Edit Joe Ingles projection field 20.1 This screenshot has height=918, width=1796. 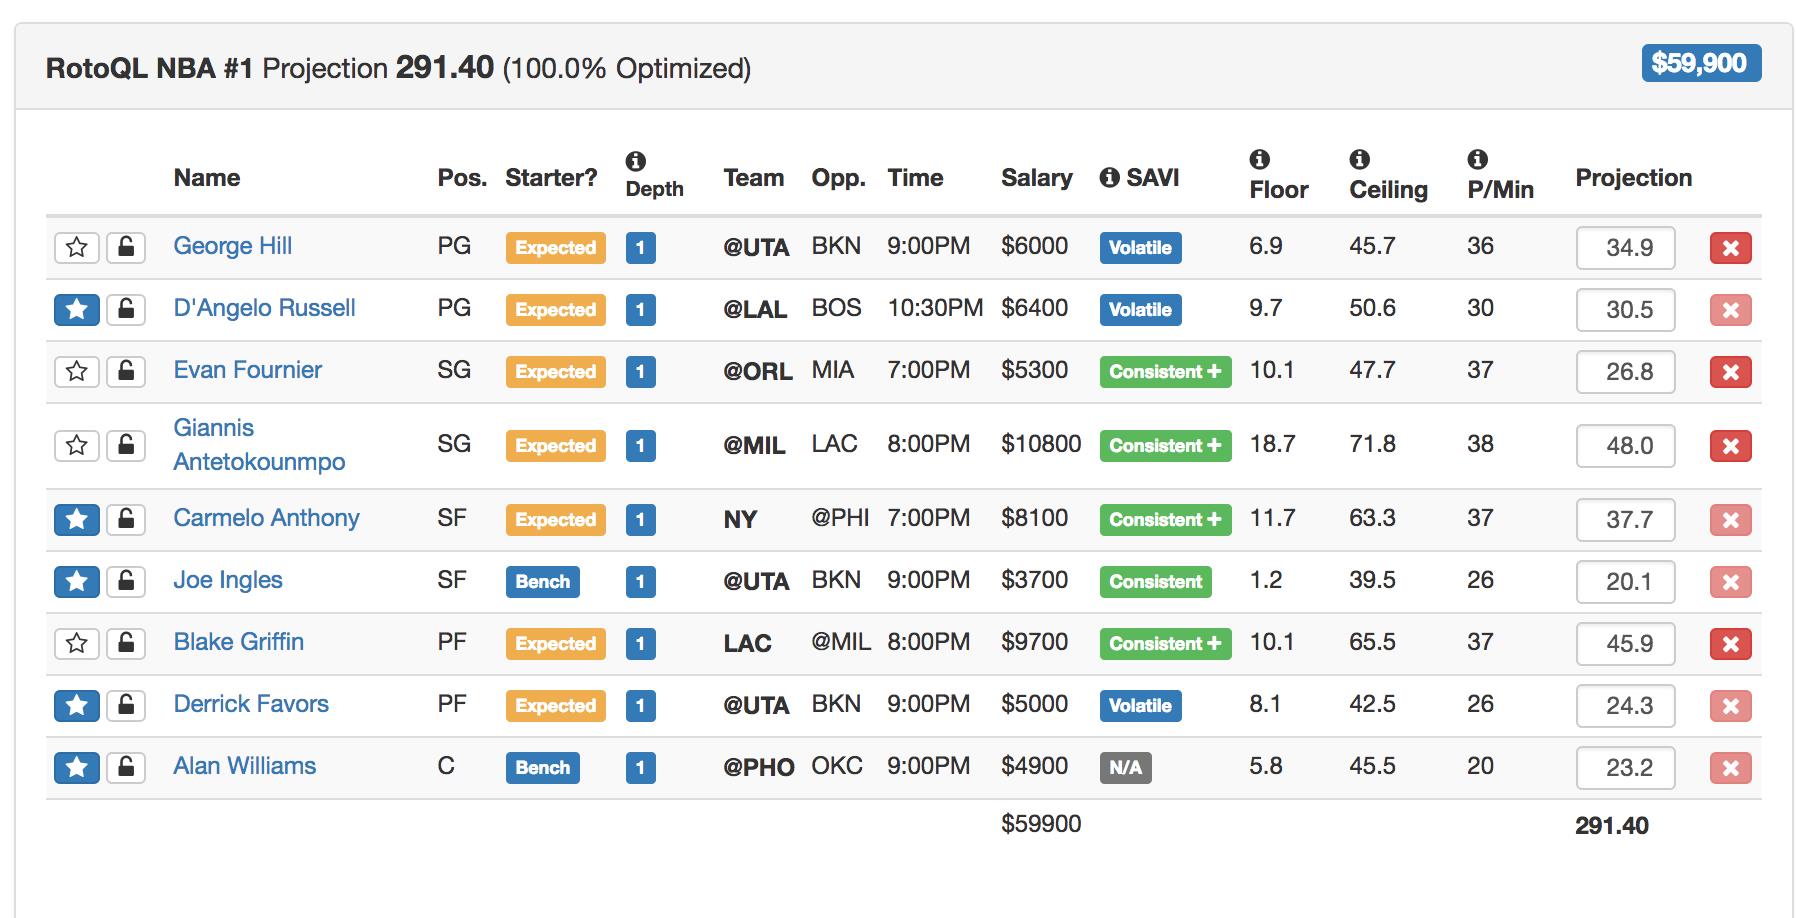1626,582
